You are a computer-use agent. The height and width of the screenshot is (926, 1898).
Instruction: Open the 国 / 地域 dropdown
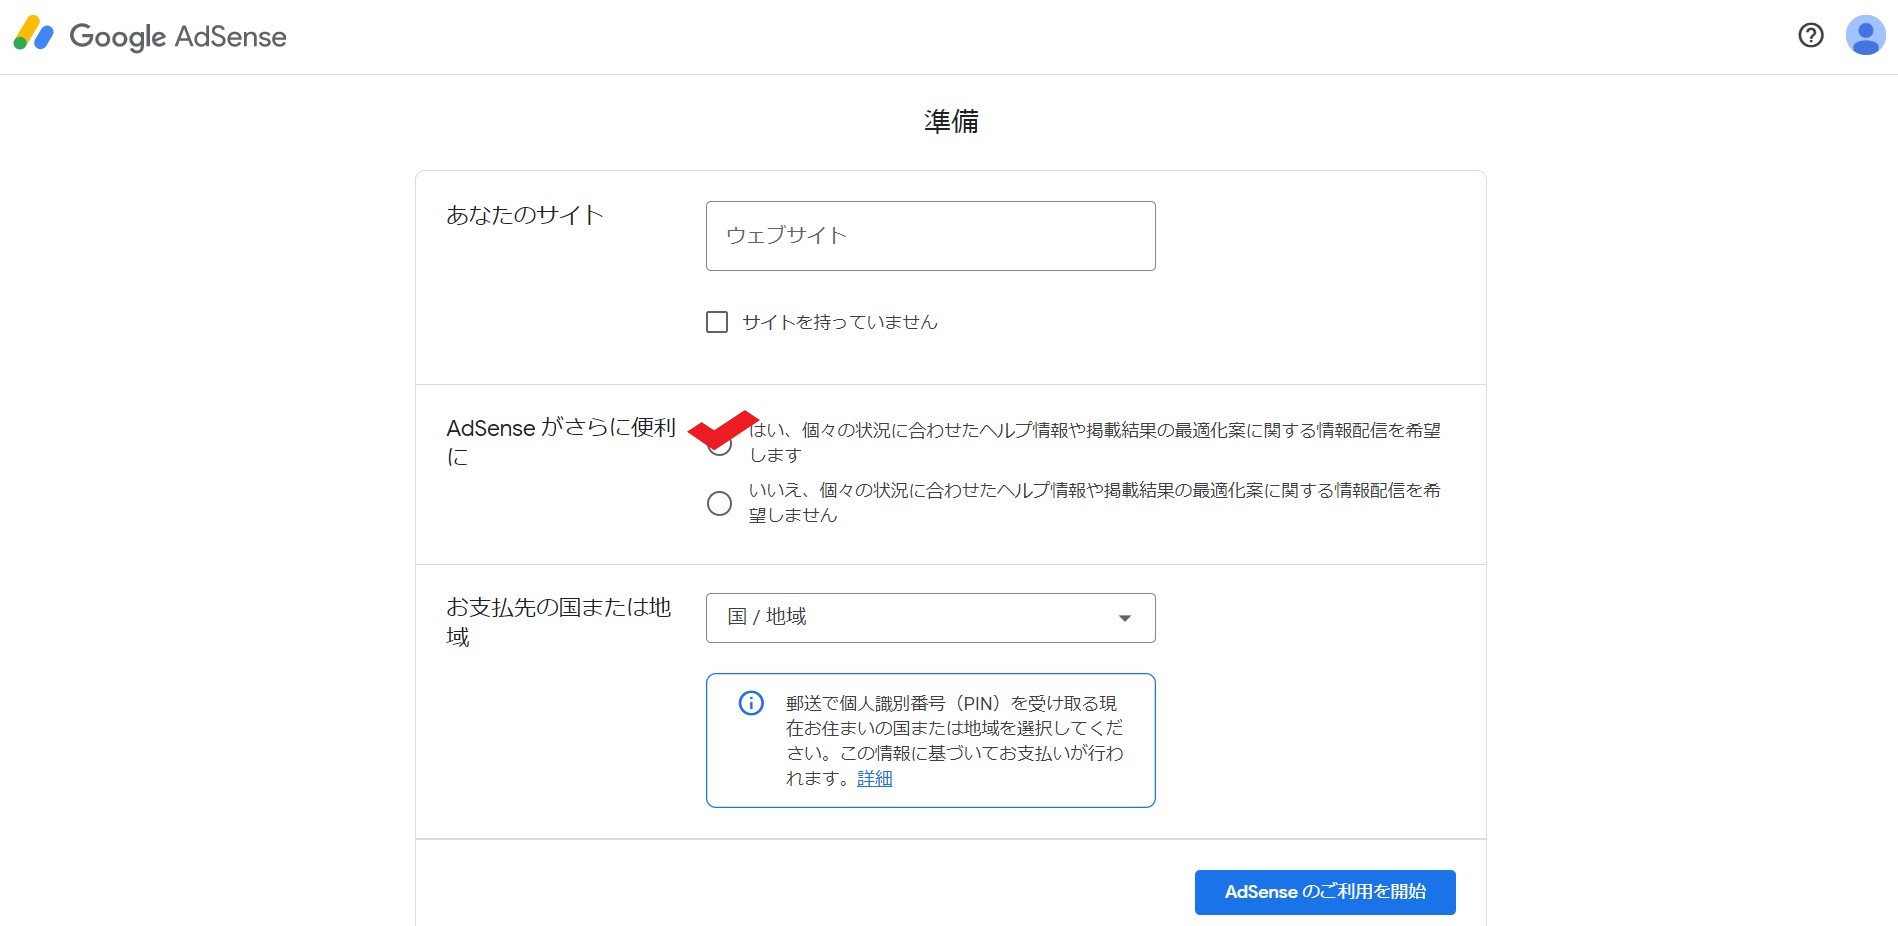[930, 618]
